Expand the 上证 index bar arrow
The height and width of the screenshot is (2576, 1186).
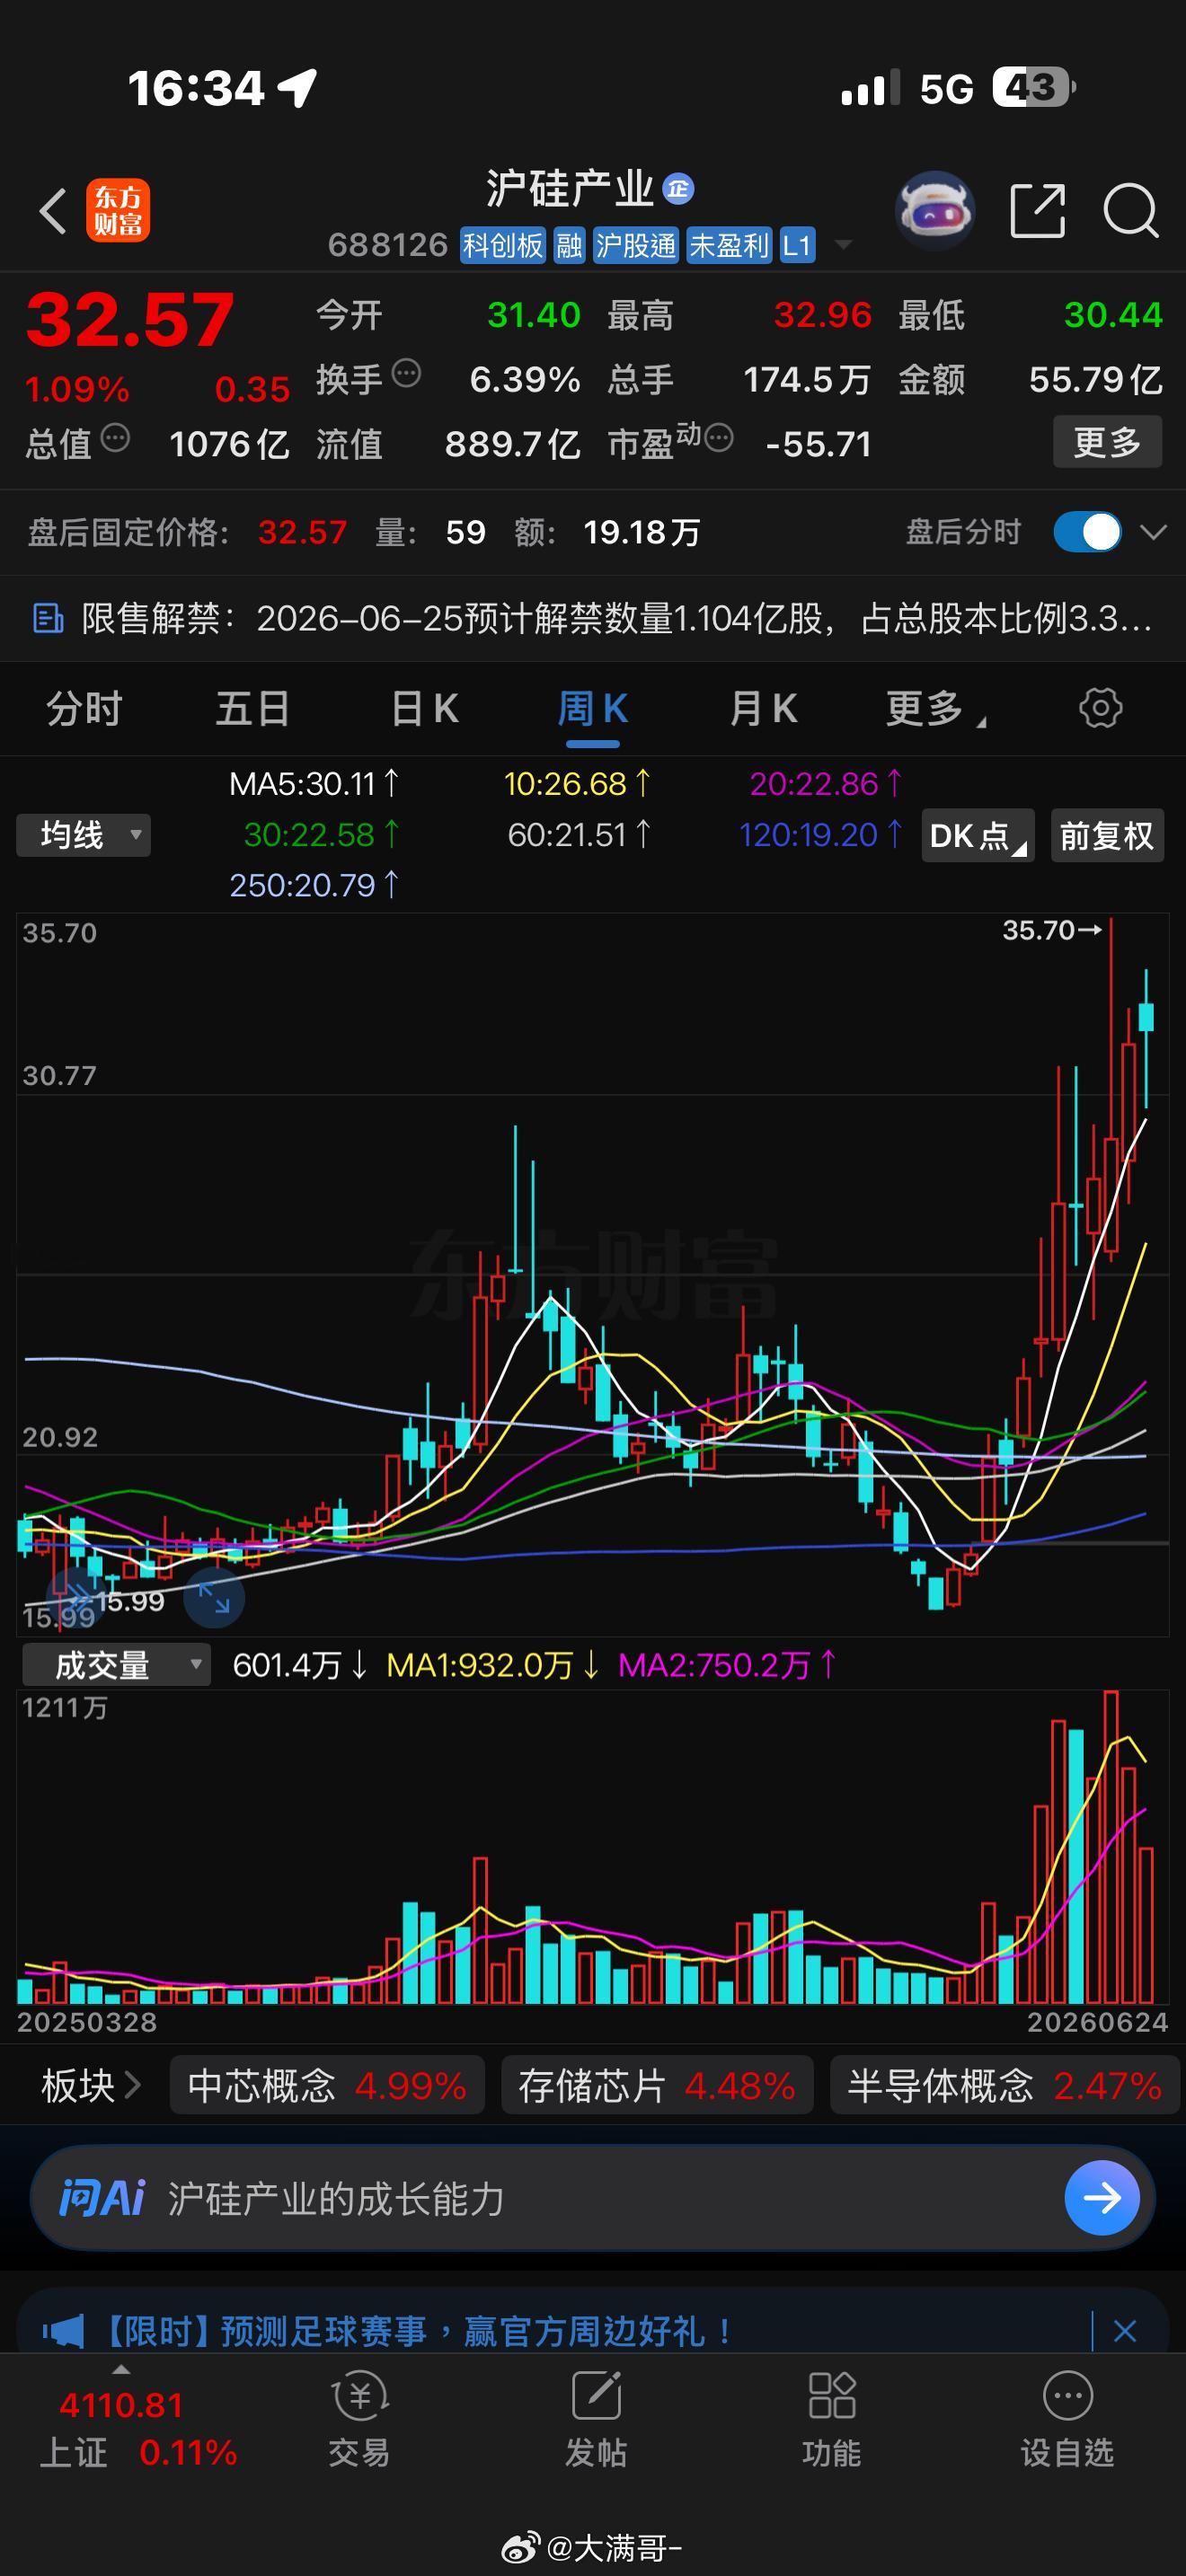pyautogui.click(x=121, y=2370)
